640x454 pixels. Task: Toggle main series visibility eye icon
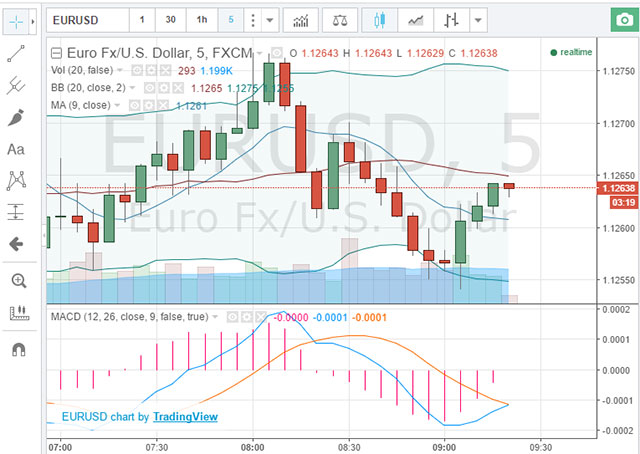tap(277, 53)
